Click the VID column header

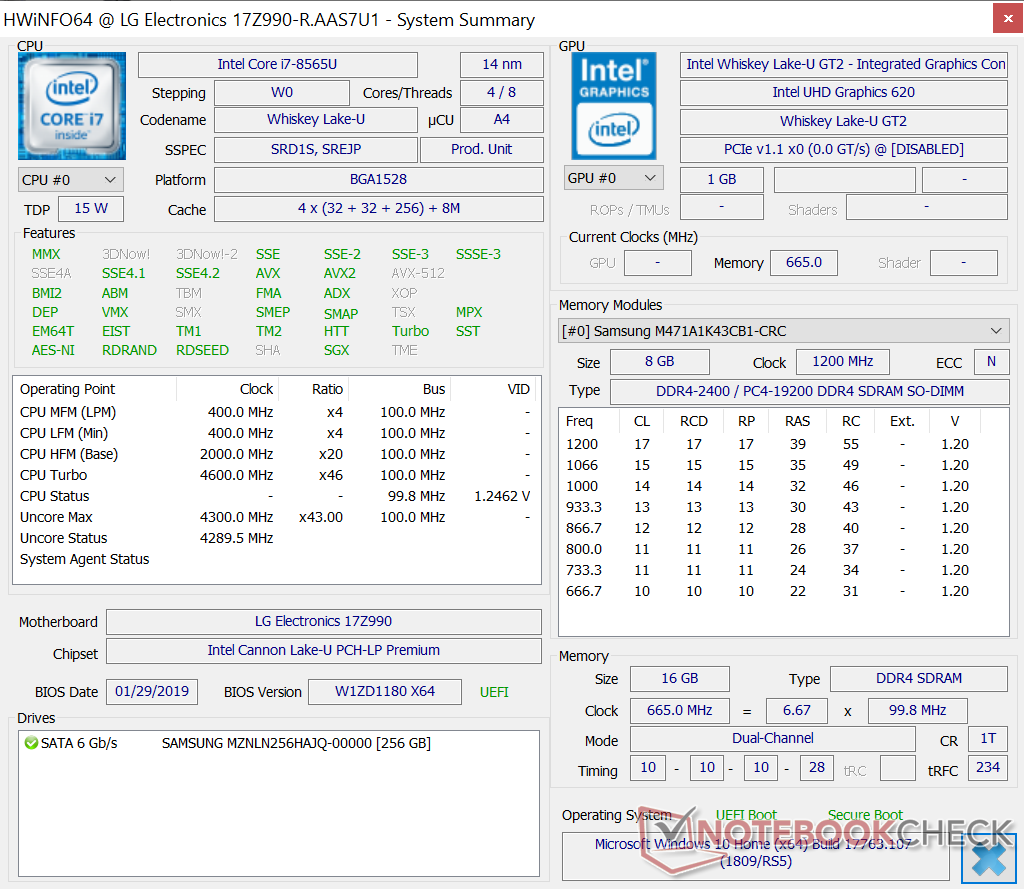point(494,389)
